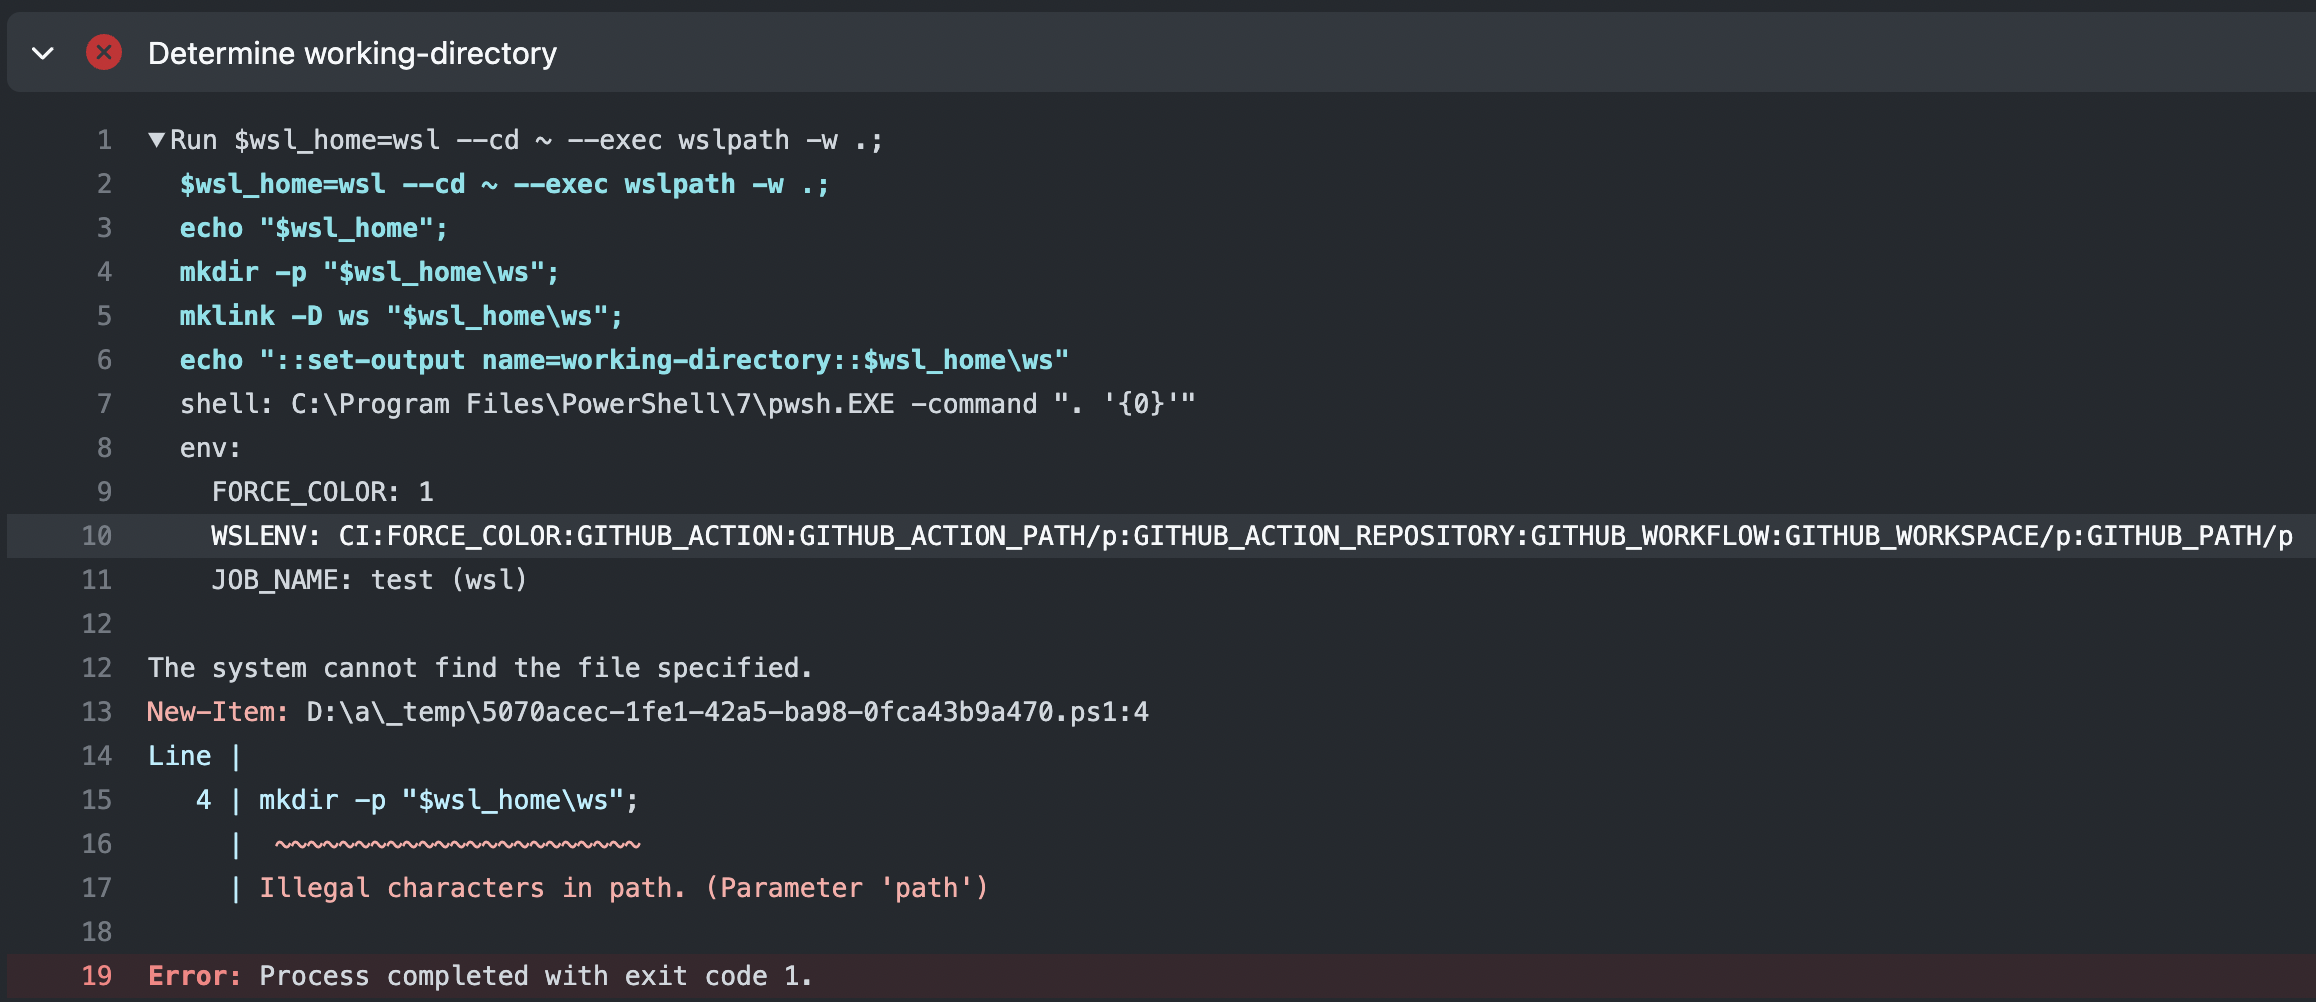The image size is (2316, 1002).
Task: Select log line number 11
Action: [x=96, y=580]
